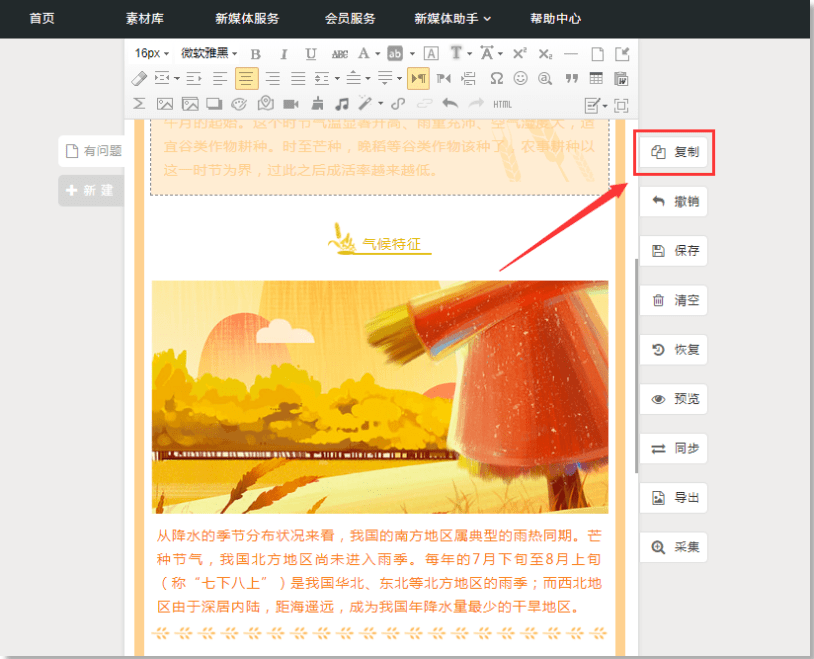This screenshot has width=814, height=659.
Task: Expand the letter spacing dropdown arrow
Action: coord(500,54)
